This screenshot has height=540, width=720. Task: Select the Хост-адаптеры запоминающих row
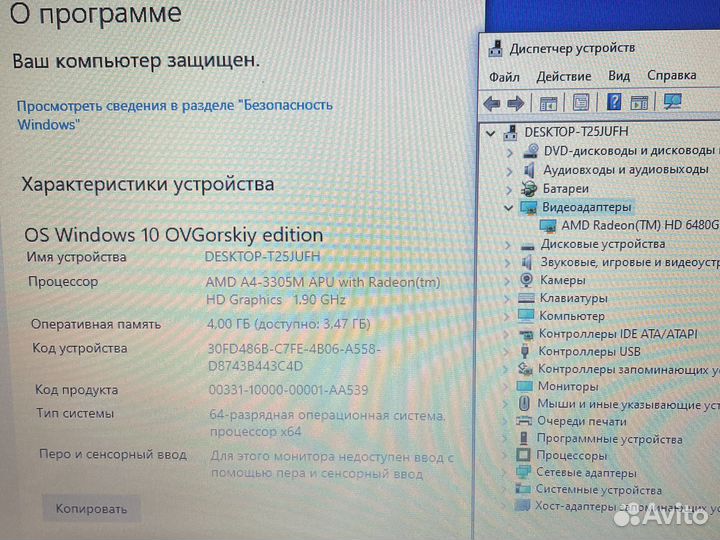pos(627,506)
